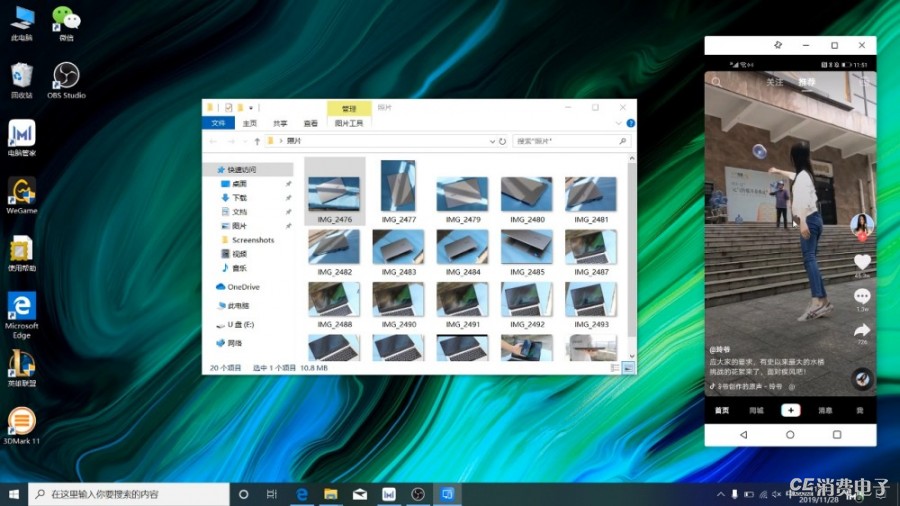The height and width of the screenshot is (506, 900).
Task: Click the Windows taskbar search box
Action: (x=129, y=494)
